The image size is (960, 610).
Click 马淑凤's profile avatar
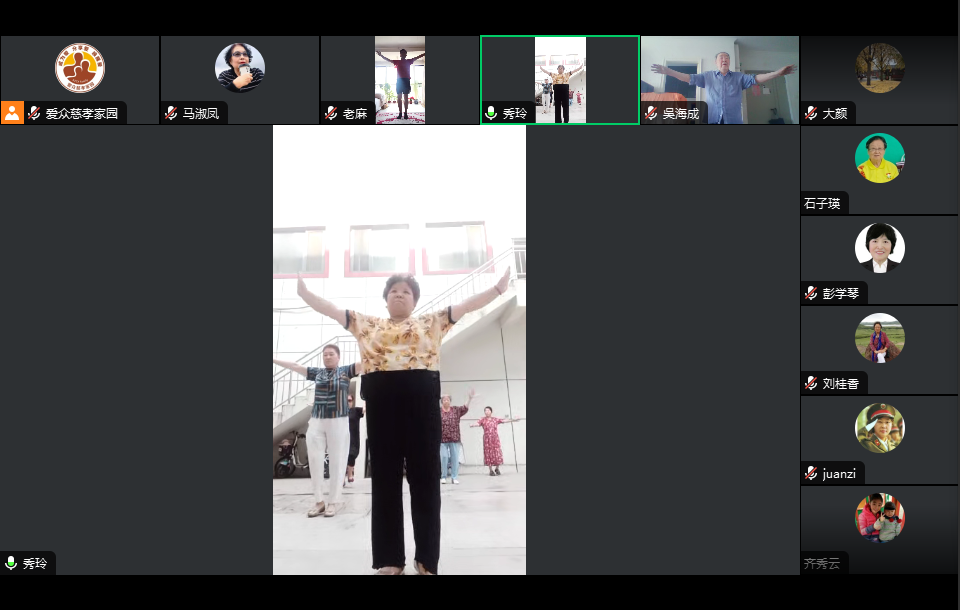coord(240,68)
